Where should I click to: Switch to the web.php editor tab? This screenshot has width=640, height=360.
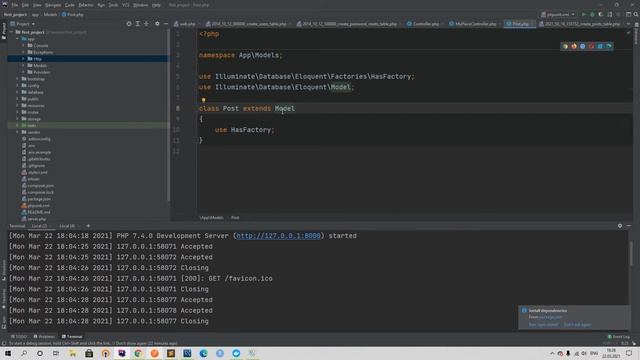pyautogui.click(x=185, y=24)
